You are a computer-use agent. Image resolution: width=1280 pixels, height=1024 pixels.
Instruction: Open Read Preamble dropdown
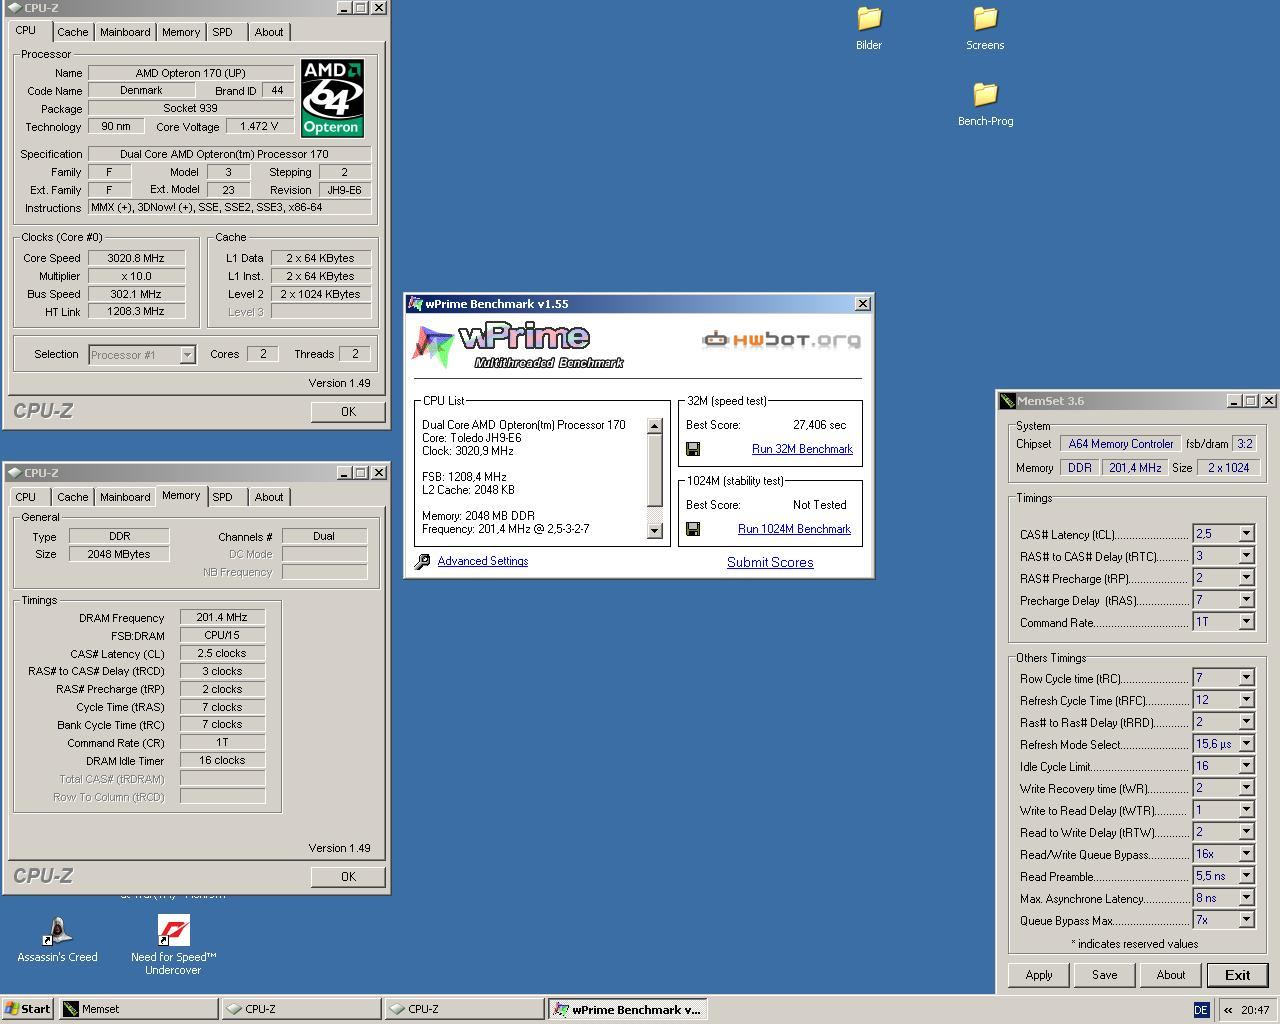point(1224,876)
